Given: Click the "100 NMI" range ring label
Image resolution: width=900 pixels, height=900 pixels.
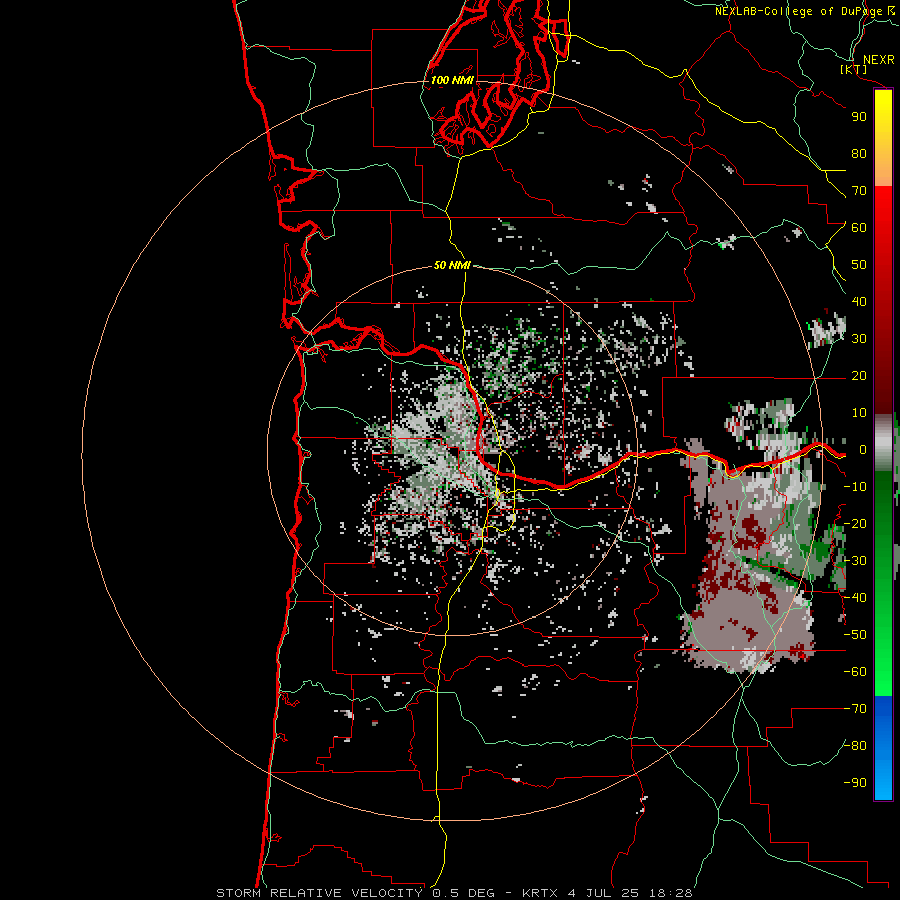Looking at the screenshot, I should tap(452, 80).
